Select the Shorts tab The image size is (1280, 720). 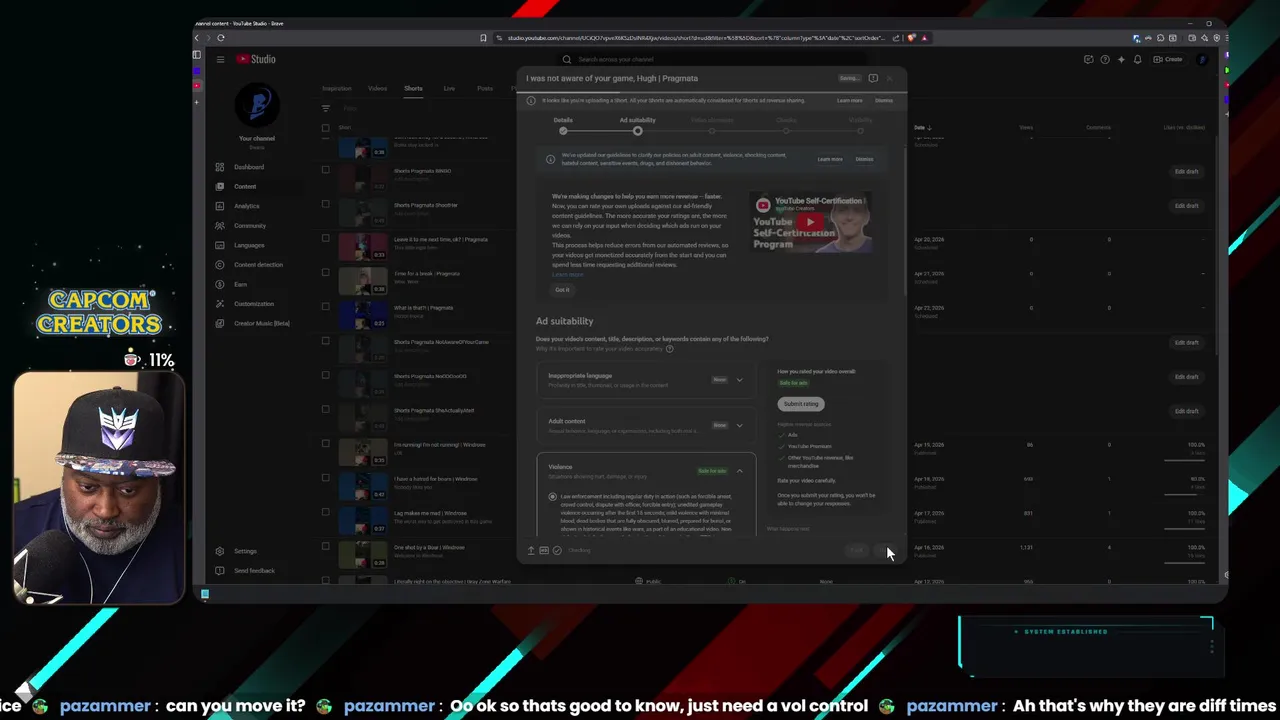pos(413,88)
